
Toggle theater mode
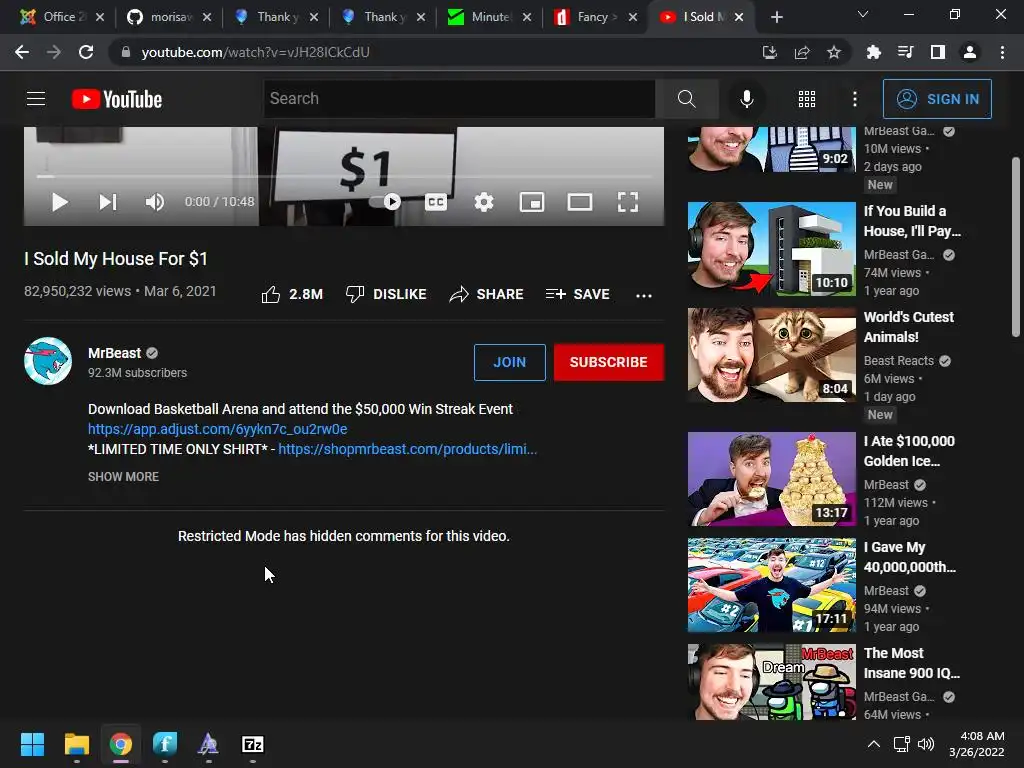tap(580, 202)
